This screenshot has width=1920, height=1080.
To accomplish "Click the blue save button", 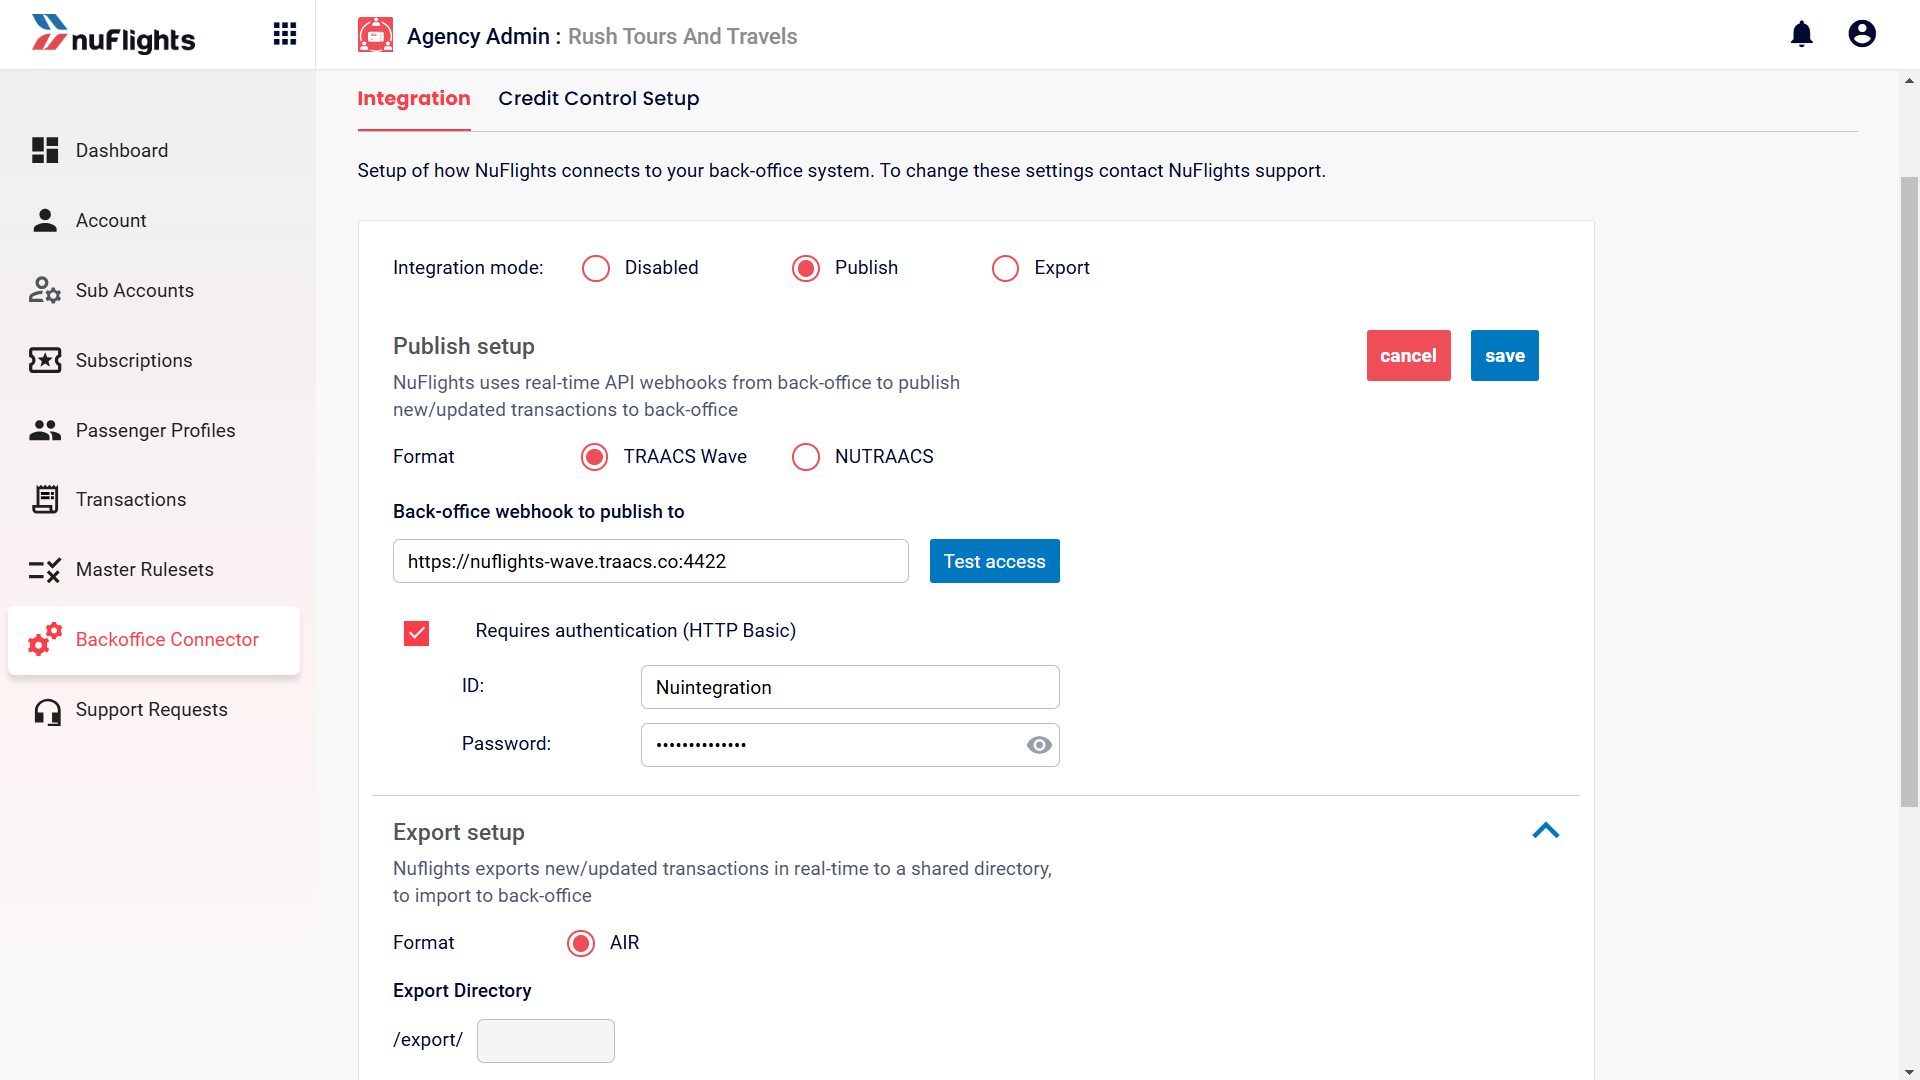I will pyautogui.click(x=1505, y=355).
